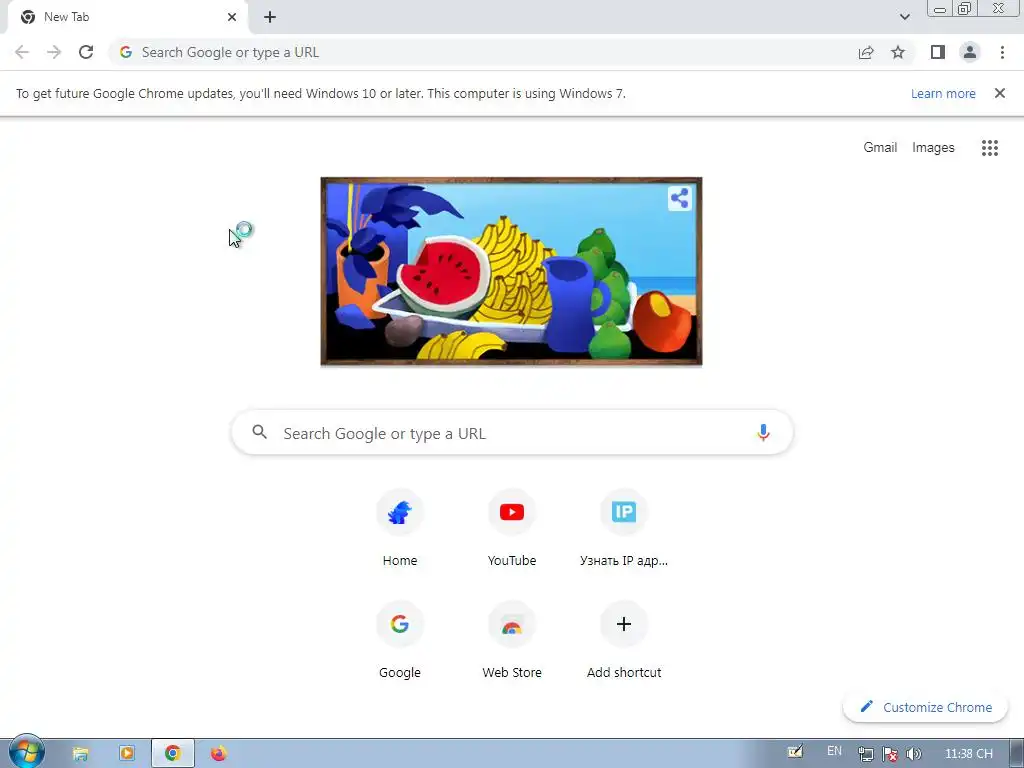Dismiss the Windows 7 update infobar
This screenshot has width=1024, height=768.
point(999,93)
